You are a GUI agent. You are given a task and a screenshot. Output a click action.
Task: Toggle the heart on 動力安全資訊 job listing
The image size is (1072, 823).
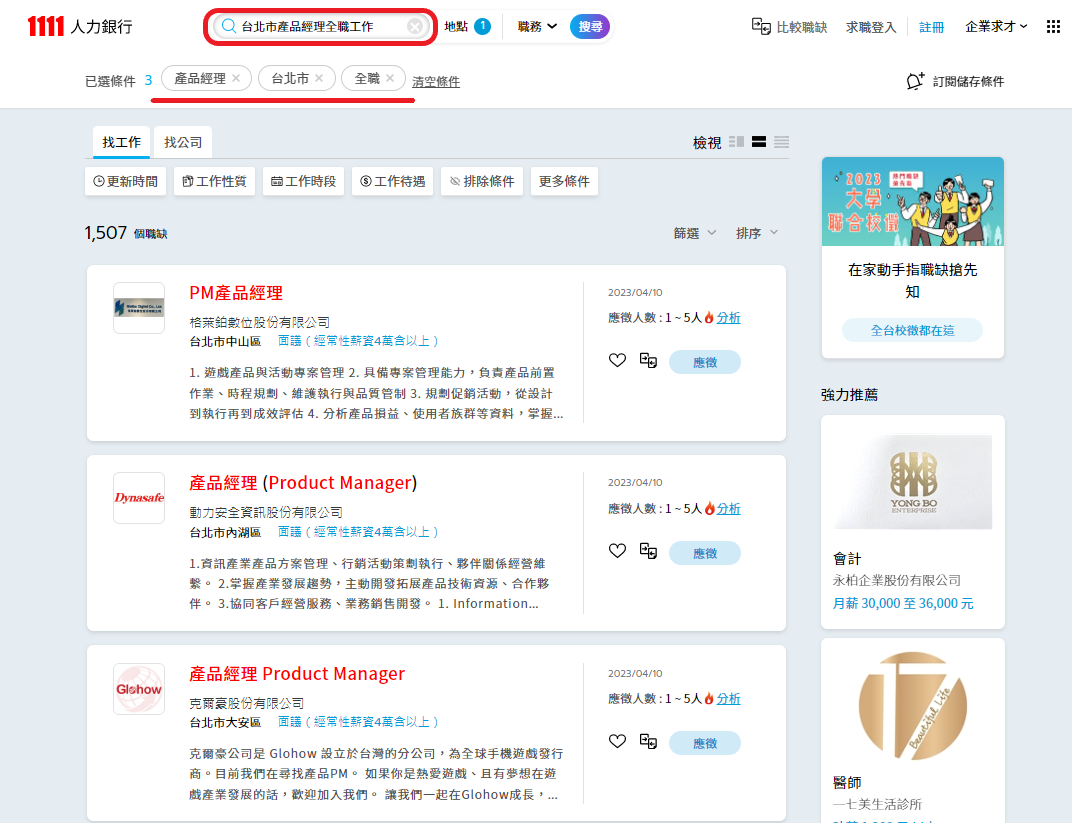pyautogui.click(x=617, y=552)
